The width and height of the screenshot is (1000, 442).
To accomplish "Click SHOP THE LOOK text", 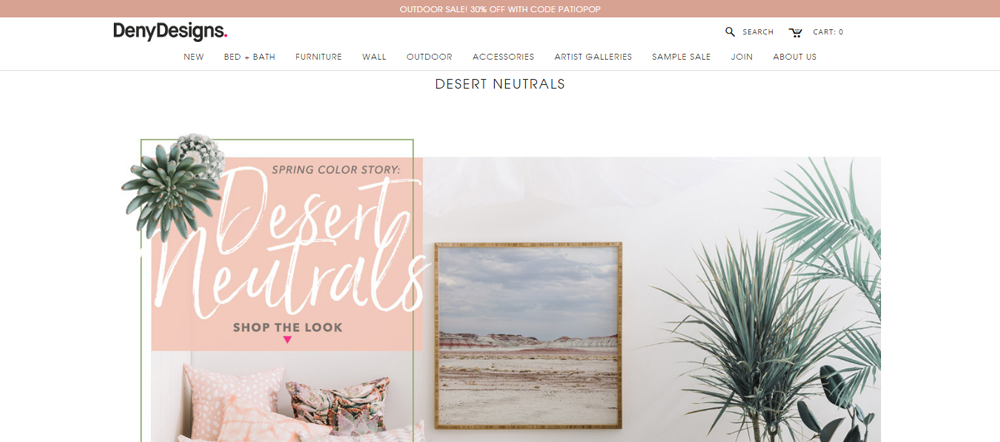I will tap(288, 328).
